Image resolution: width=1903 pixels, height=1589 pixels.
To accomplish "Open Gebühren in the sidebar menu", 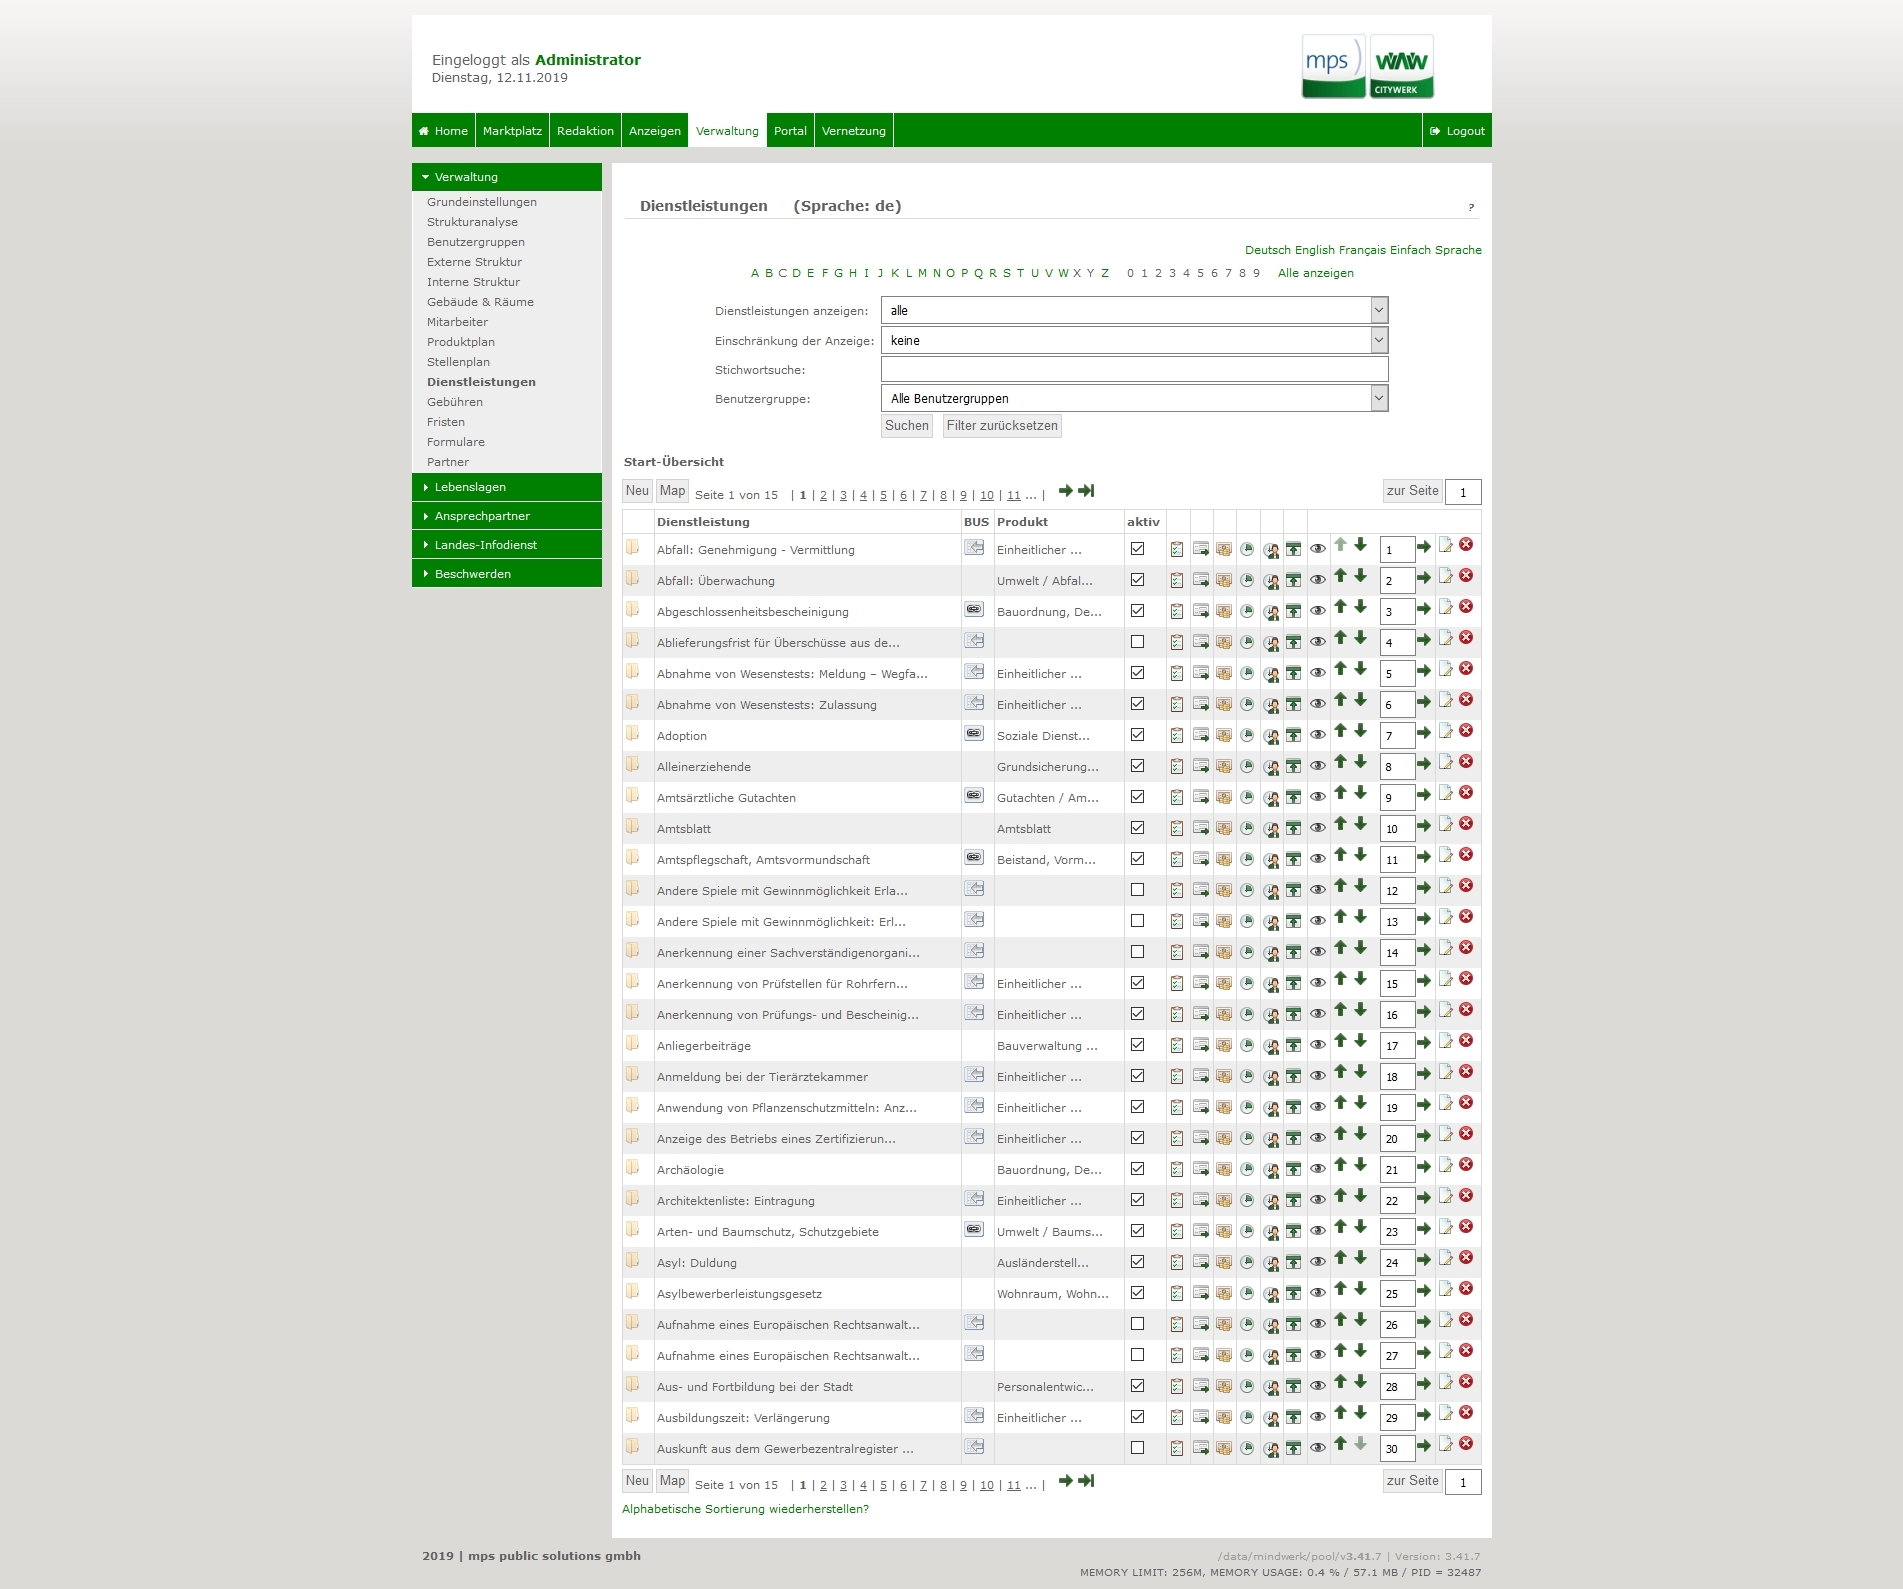I will [x=455, y=402].
